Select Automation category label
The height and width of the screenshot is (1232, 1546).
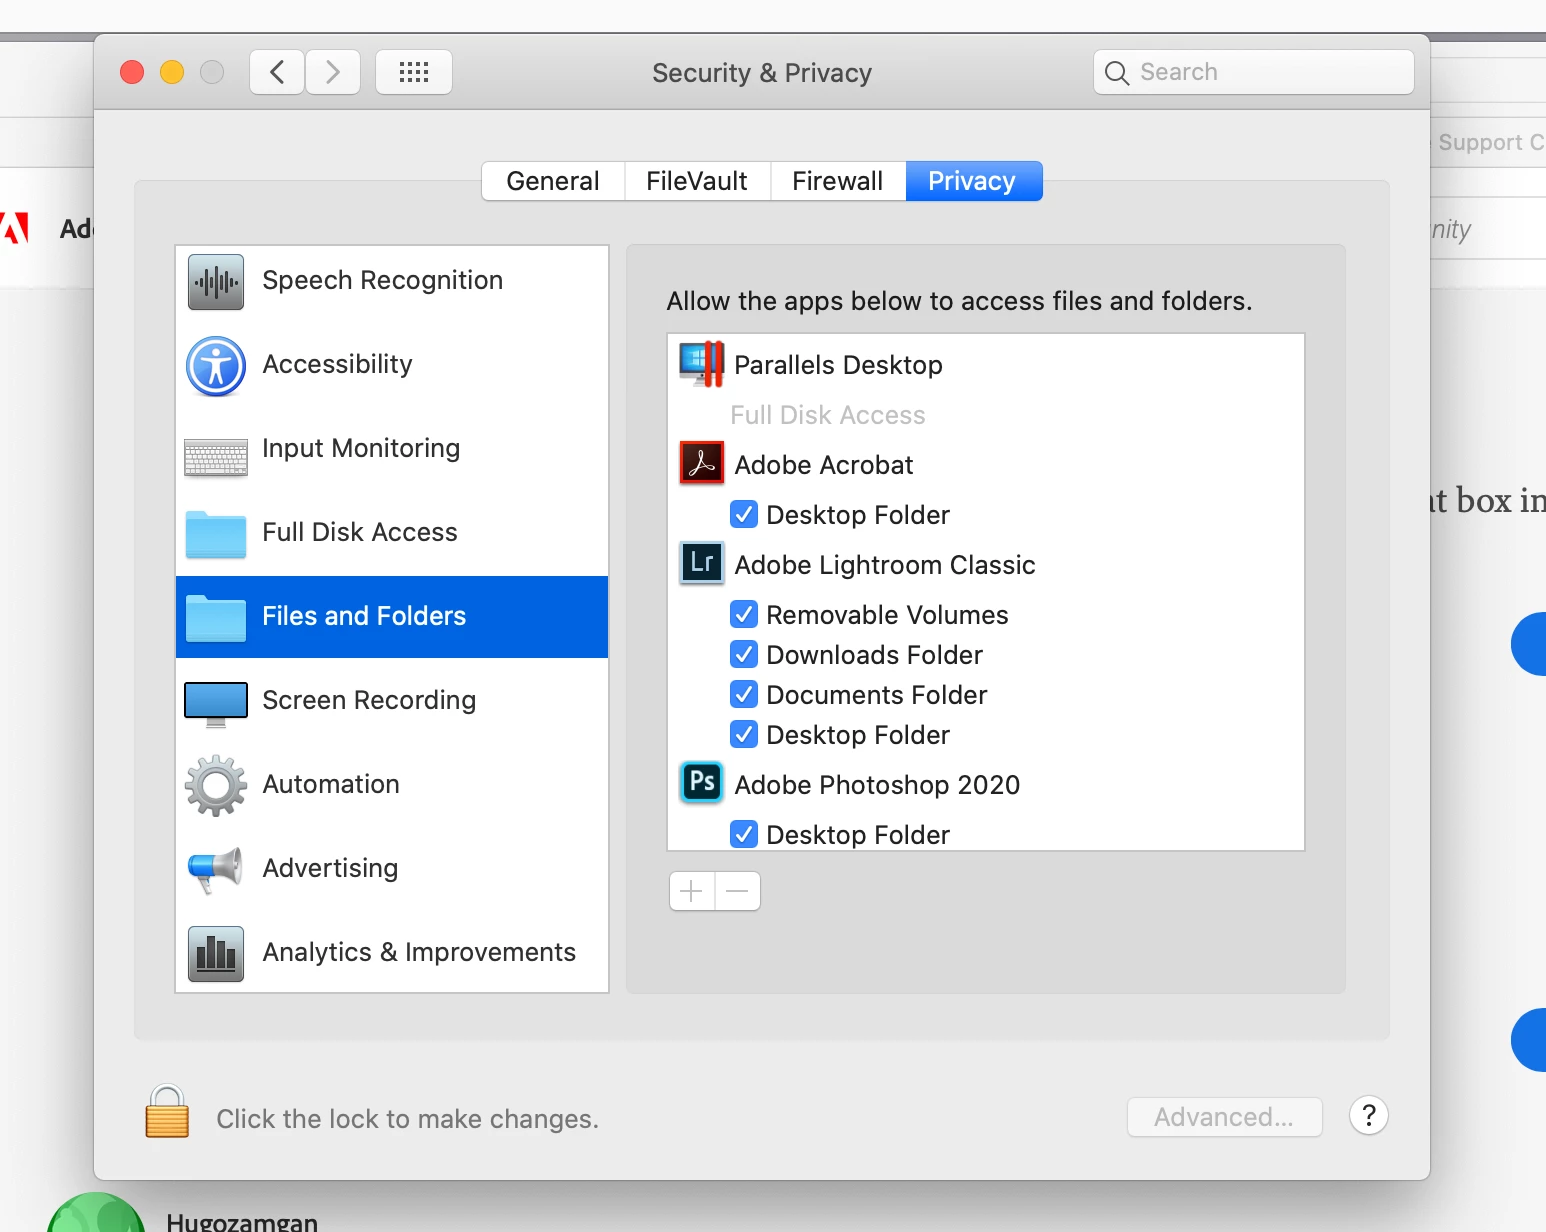pos(331,784)
